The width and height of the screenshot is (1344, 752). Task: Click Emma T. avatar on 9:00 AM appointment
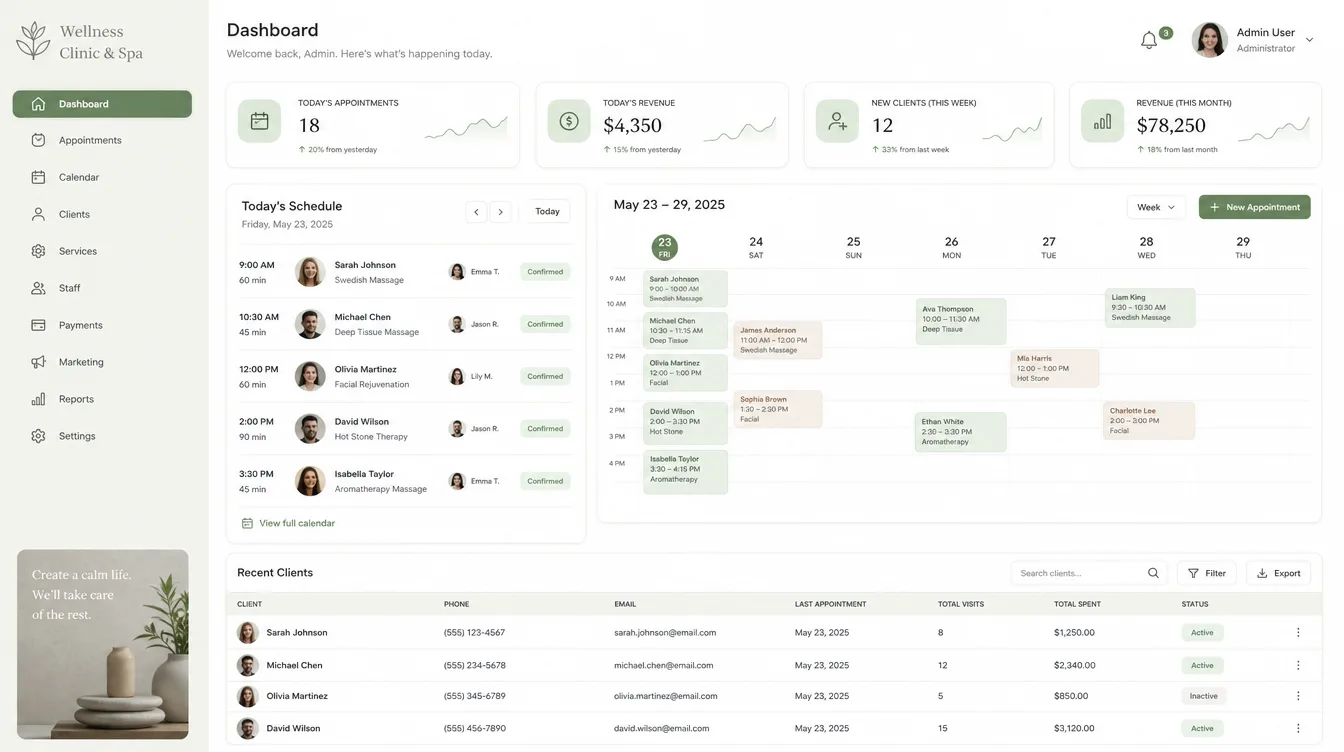coord(457,271)
